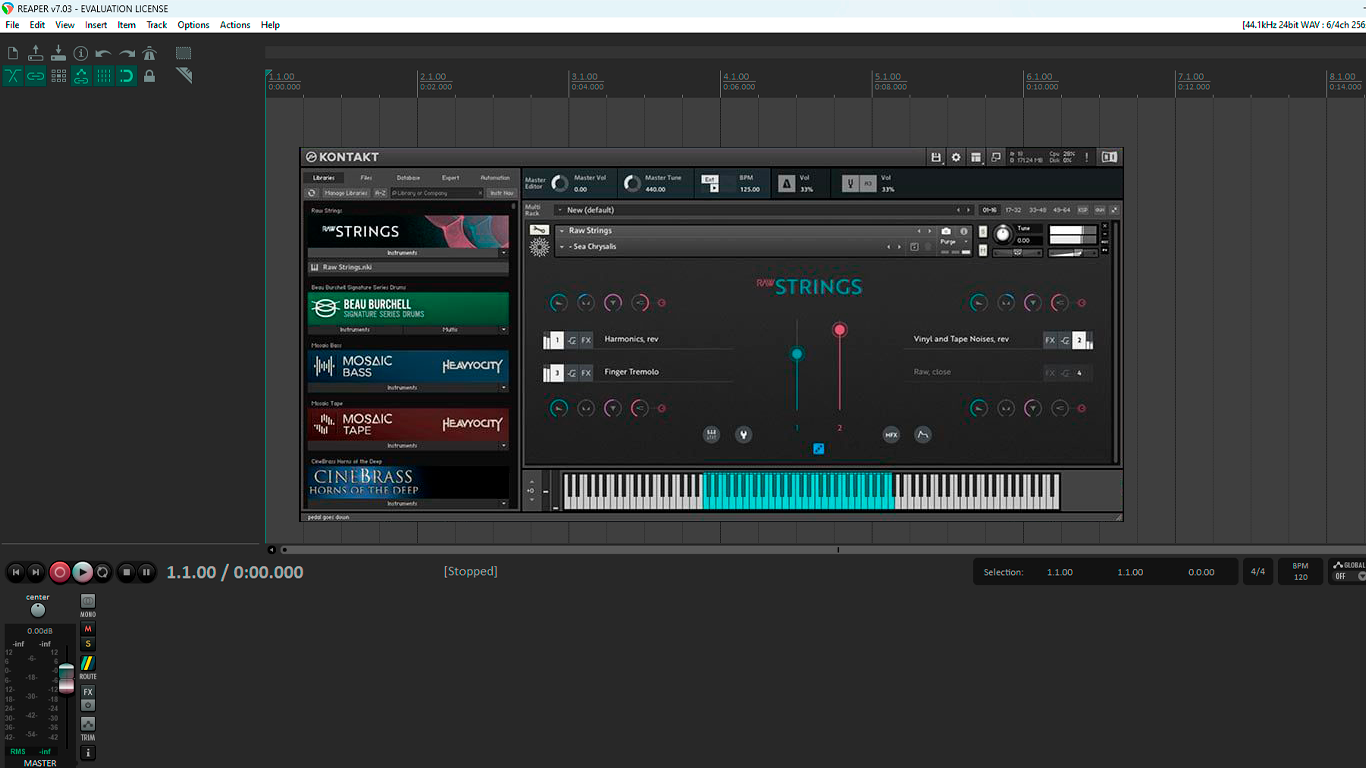Click the library refresh icon

click(312, 193)
